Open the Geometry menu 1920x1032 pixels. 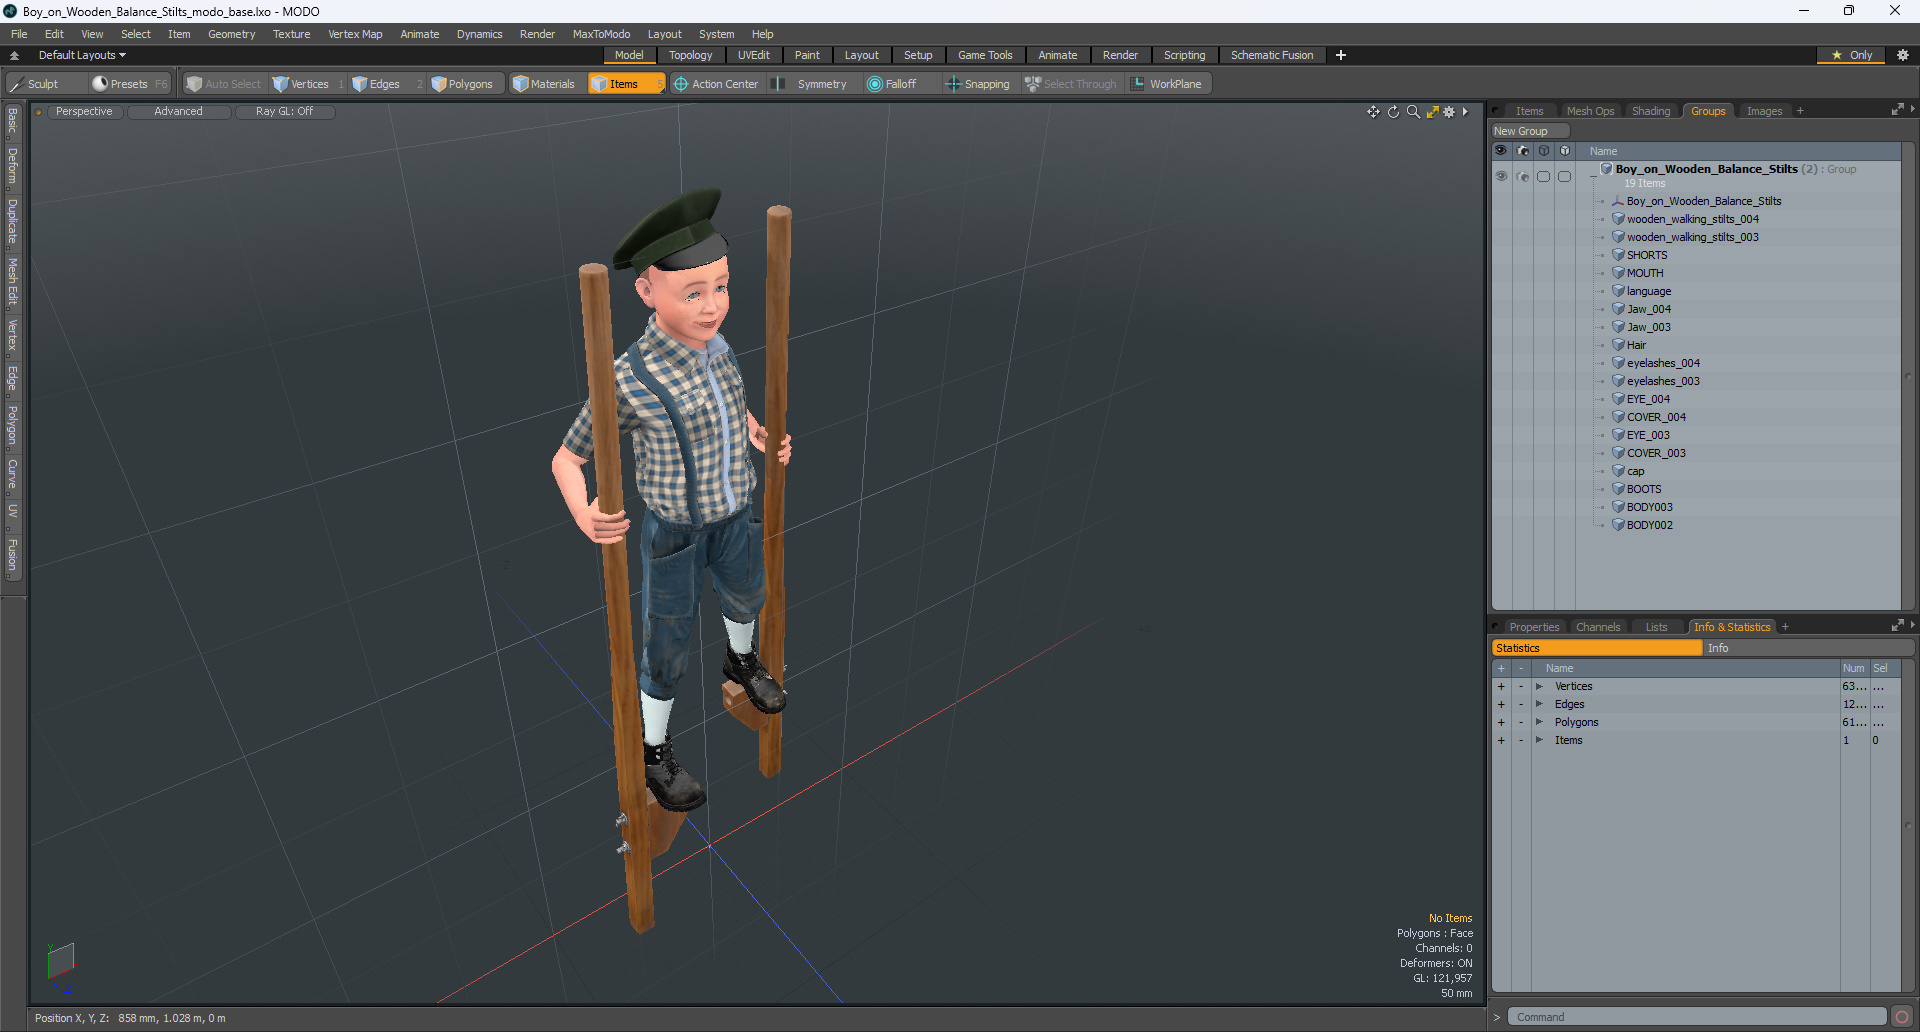pyautogui.click(x=231, y=34)
